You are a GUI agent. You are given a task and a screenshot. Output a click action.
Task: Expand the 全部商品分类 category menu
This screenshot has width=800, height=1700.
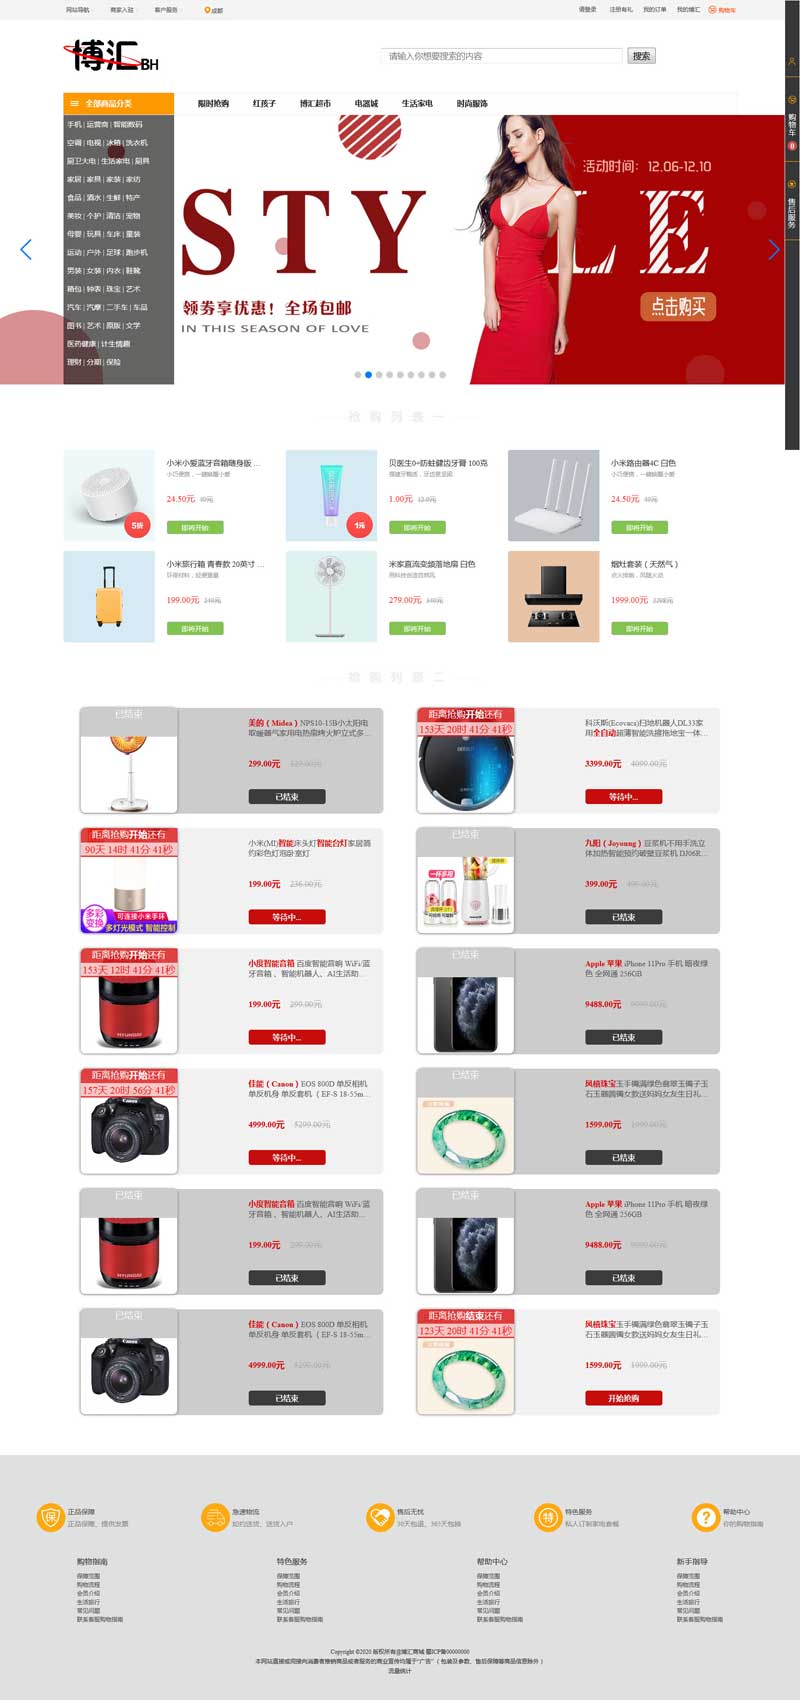119,103
